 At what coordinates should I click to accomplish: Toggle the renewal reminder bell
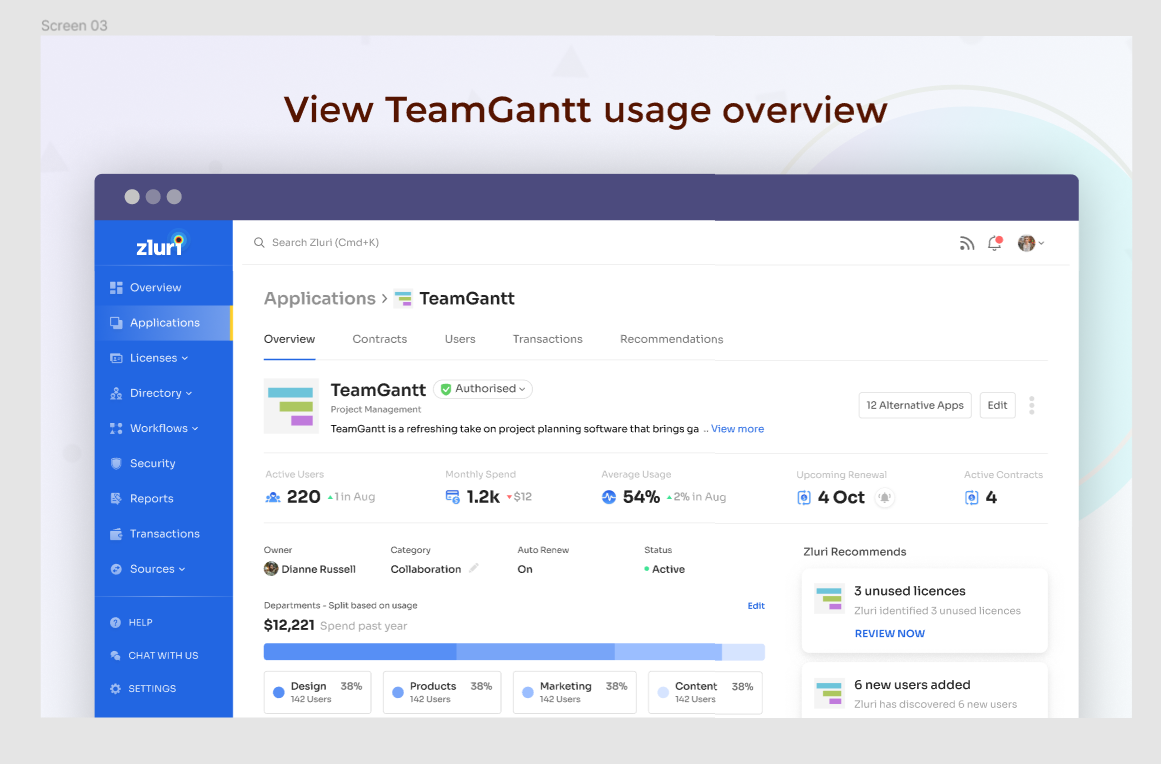click(884, 497)
